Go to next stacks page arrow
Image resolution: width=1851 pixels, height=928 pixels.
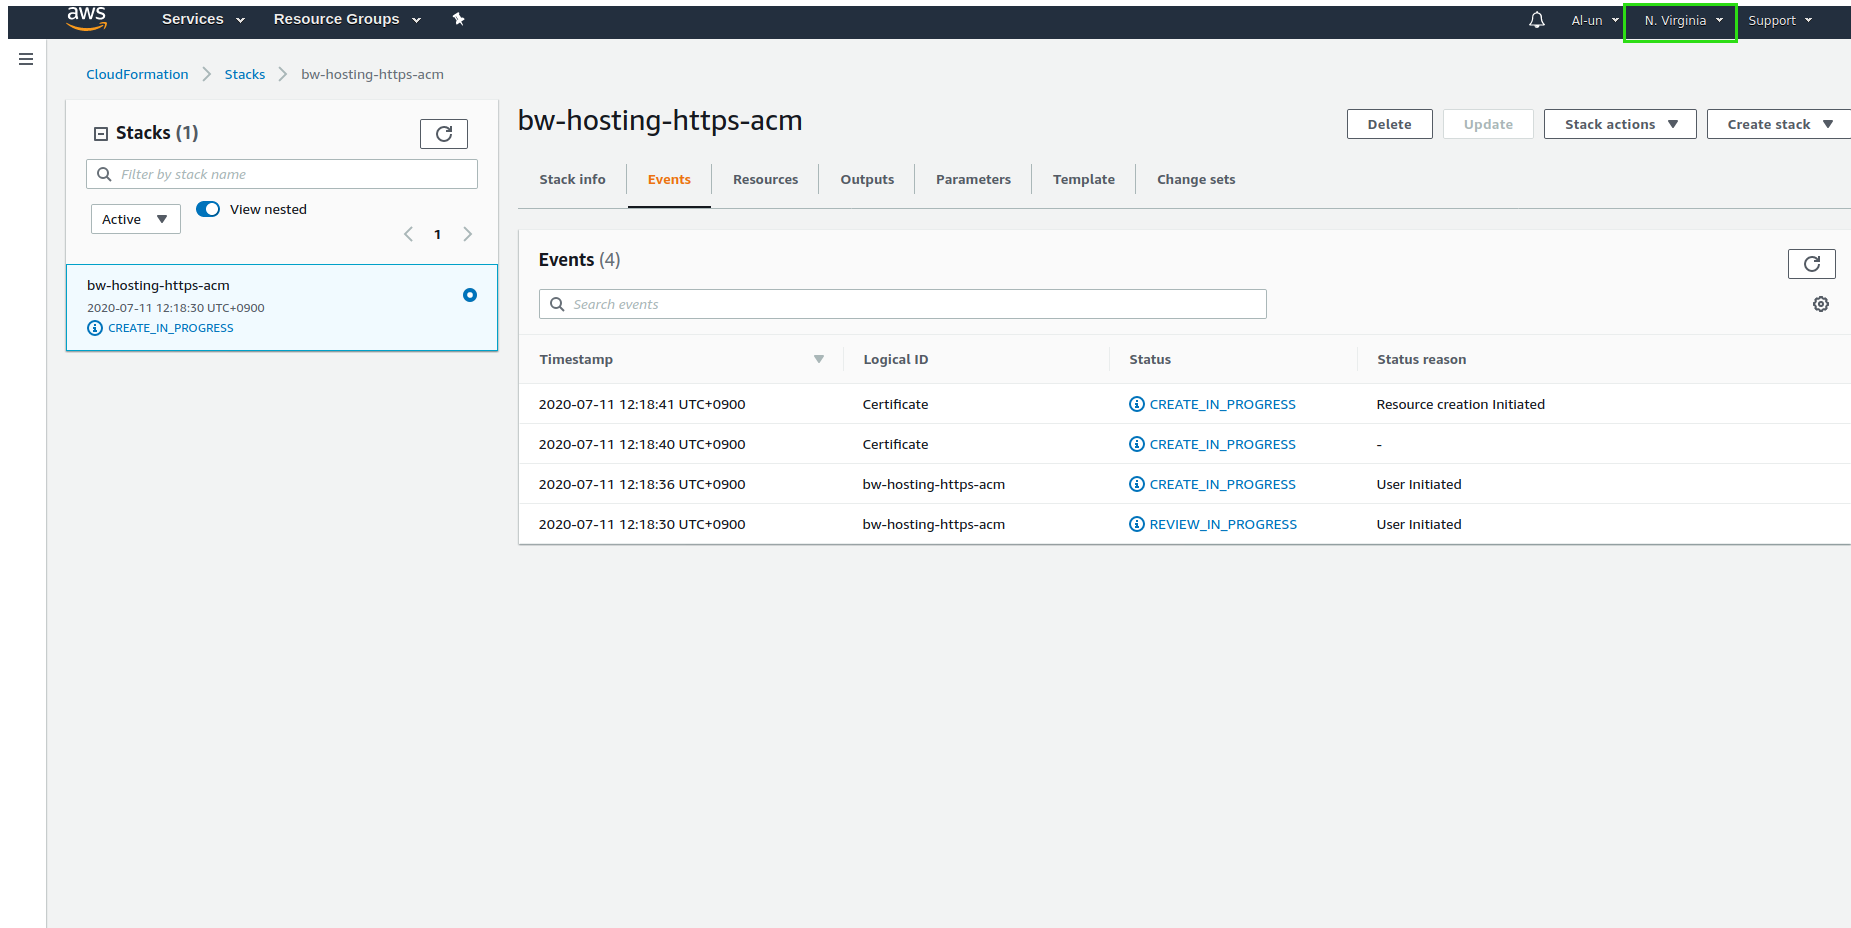tap(467, 234)
